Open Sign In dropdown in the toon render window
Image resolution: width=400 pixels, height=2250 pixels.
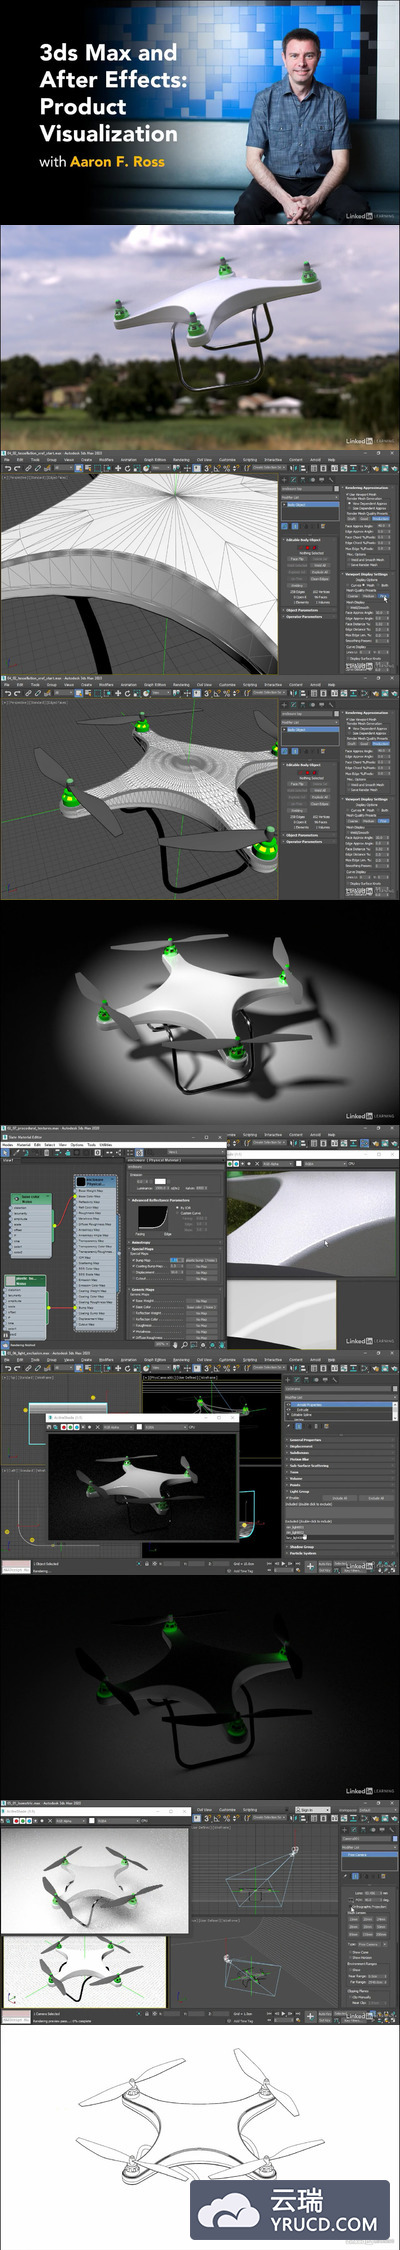pyautogui.click(x=313, y=1810)
